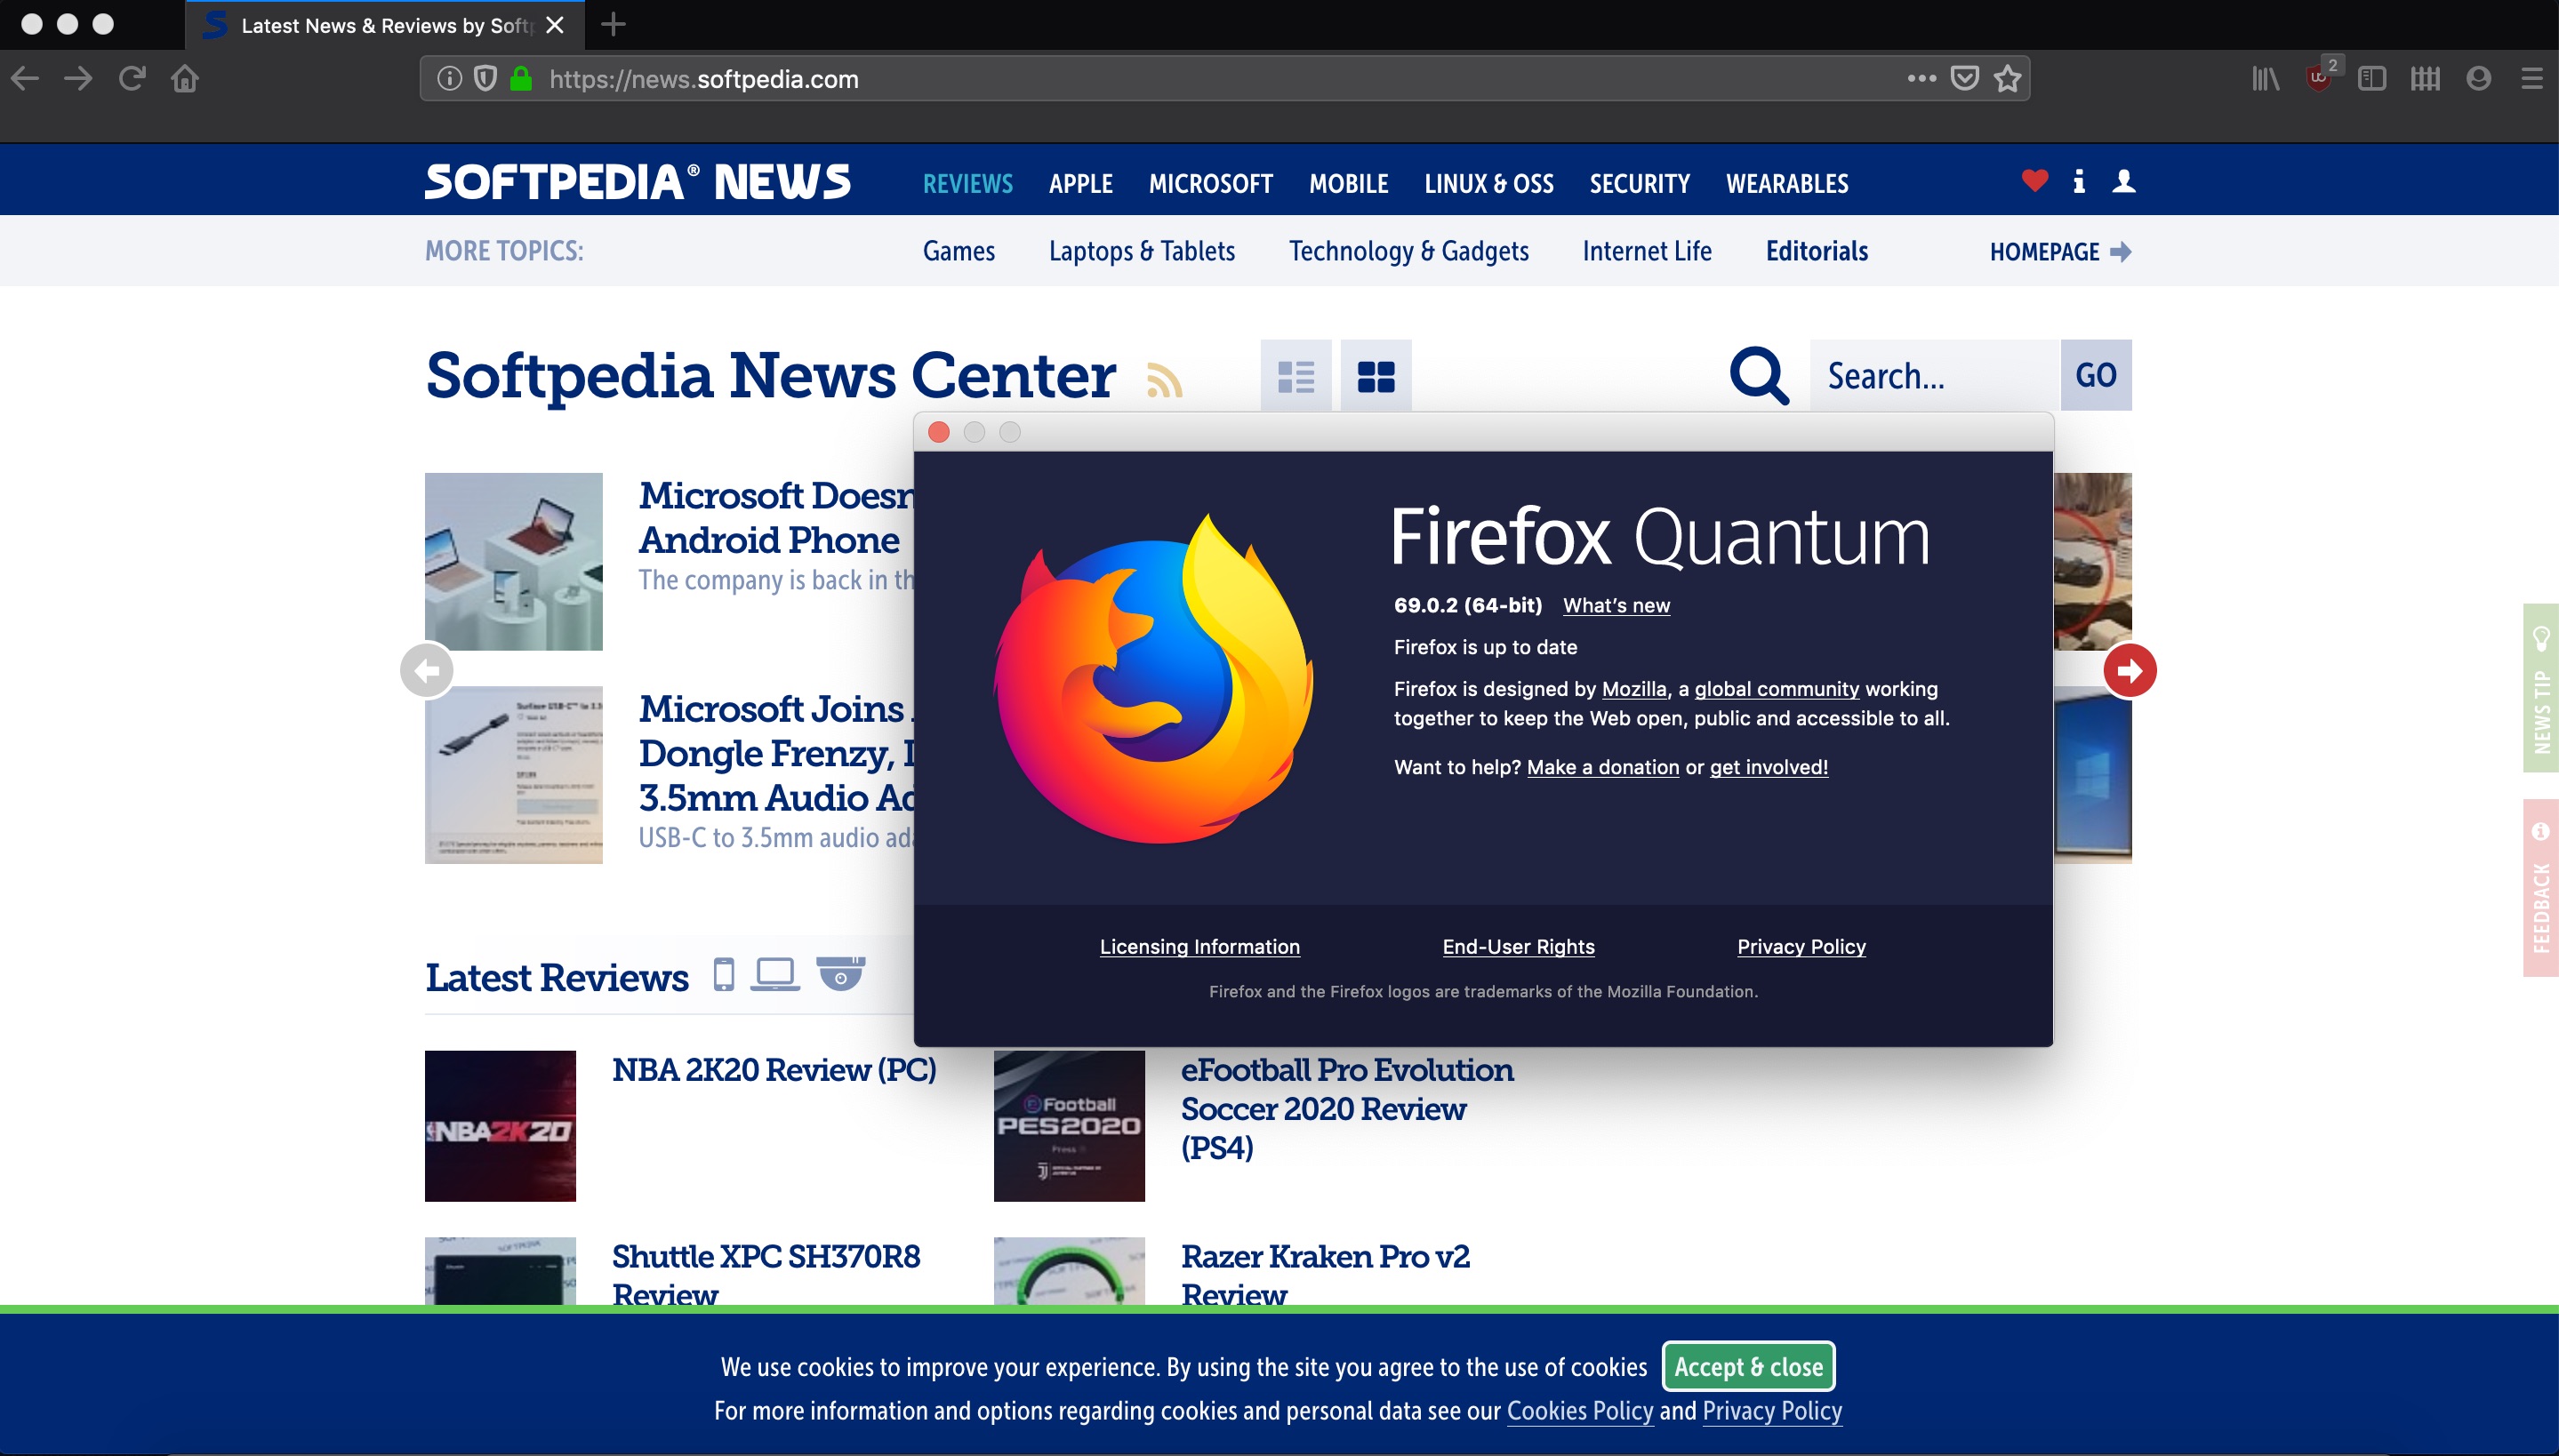Filter Latest Reviews by laptop icon
The width and height of the screenshot is (2559, 1456).
coord(775,974)
